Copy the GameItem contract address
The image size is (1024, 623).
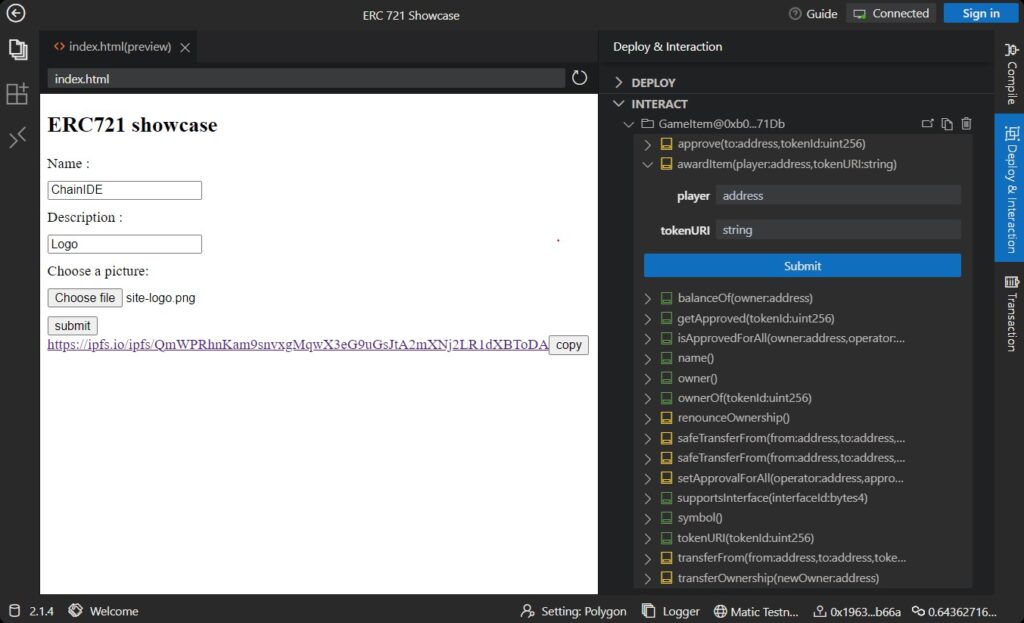tap(947, 124)
